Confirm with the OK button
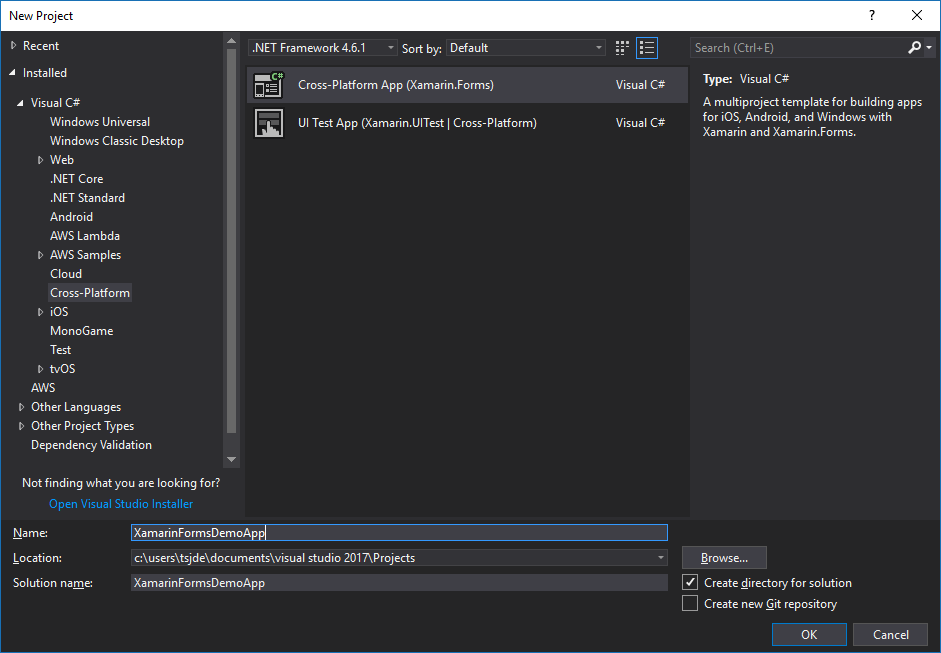Image resolution: width=941 pixels, height=653 pixels. [x=809, y=635]
